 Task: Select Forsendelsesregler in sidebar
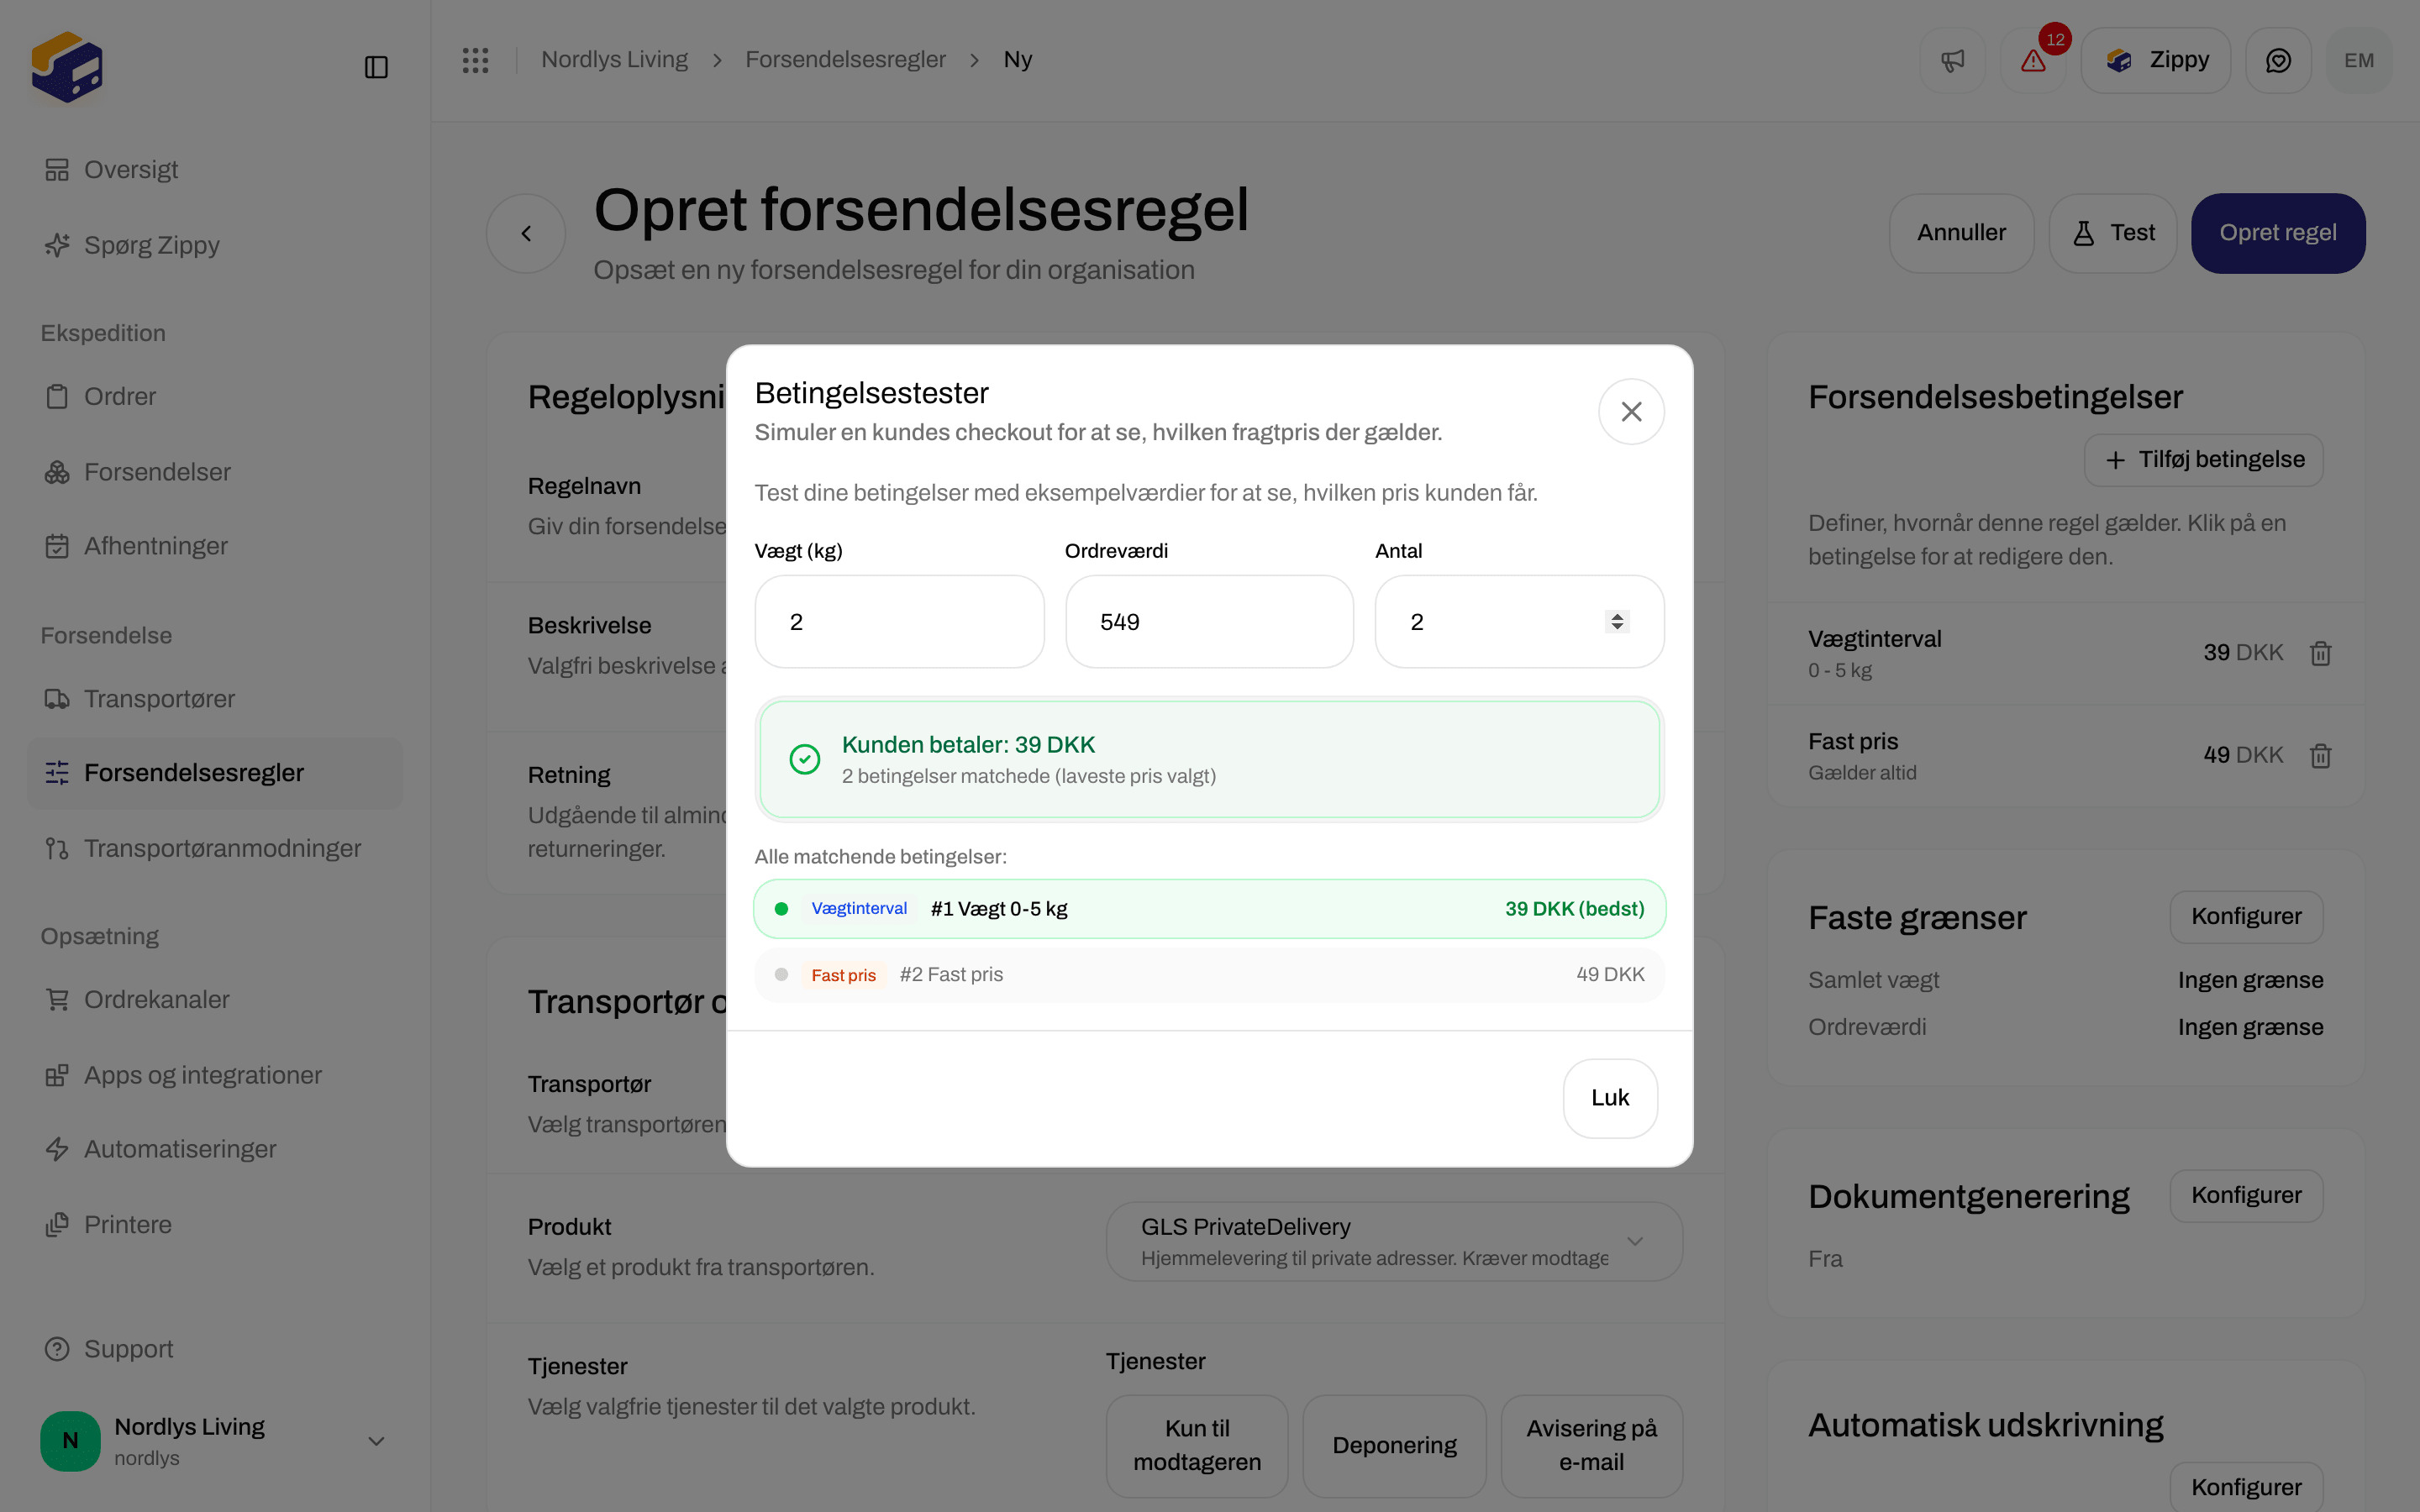coord(215,773)
